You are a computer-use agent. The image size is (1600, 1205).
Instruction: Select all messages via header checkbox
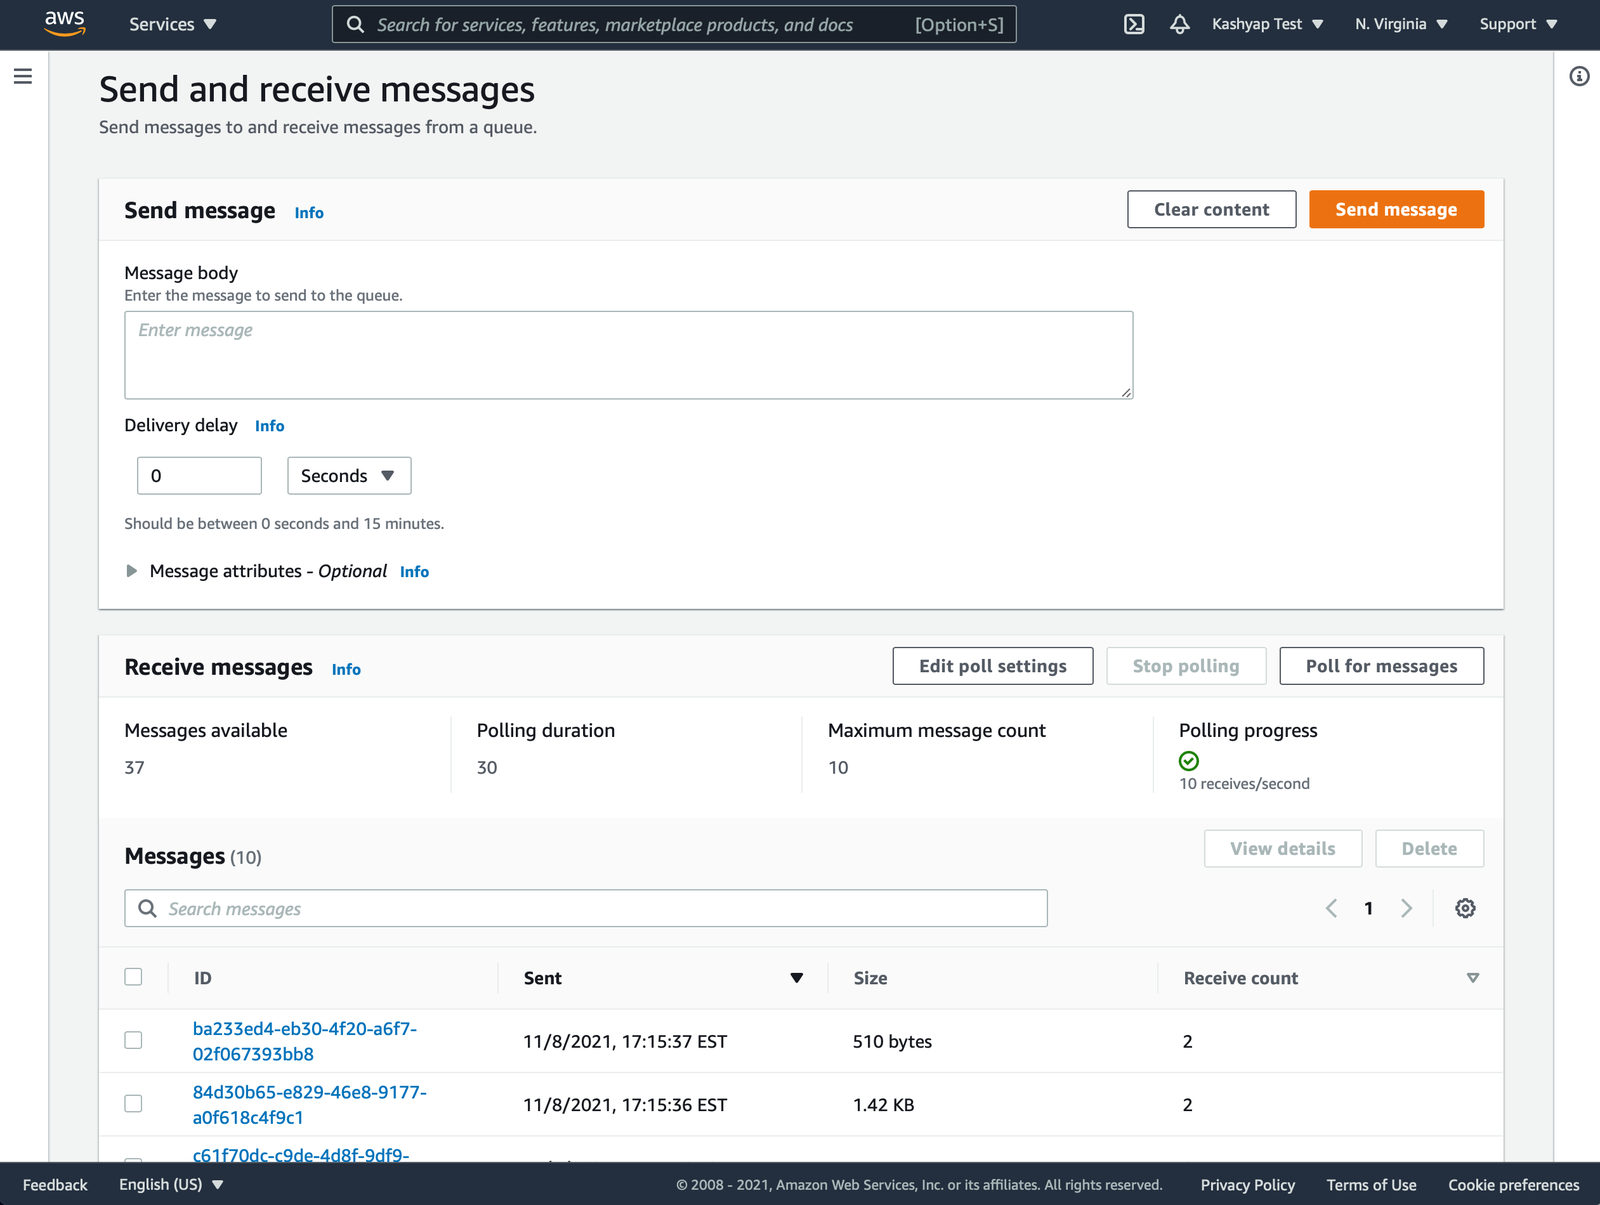pyautogui.click(x=133, y=977)
